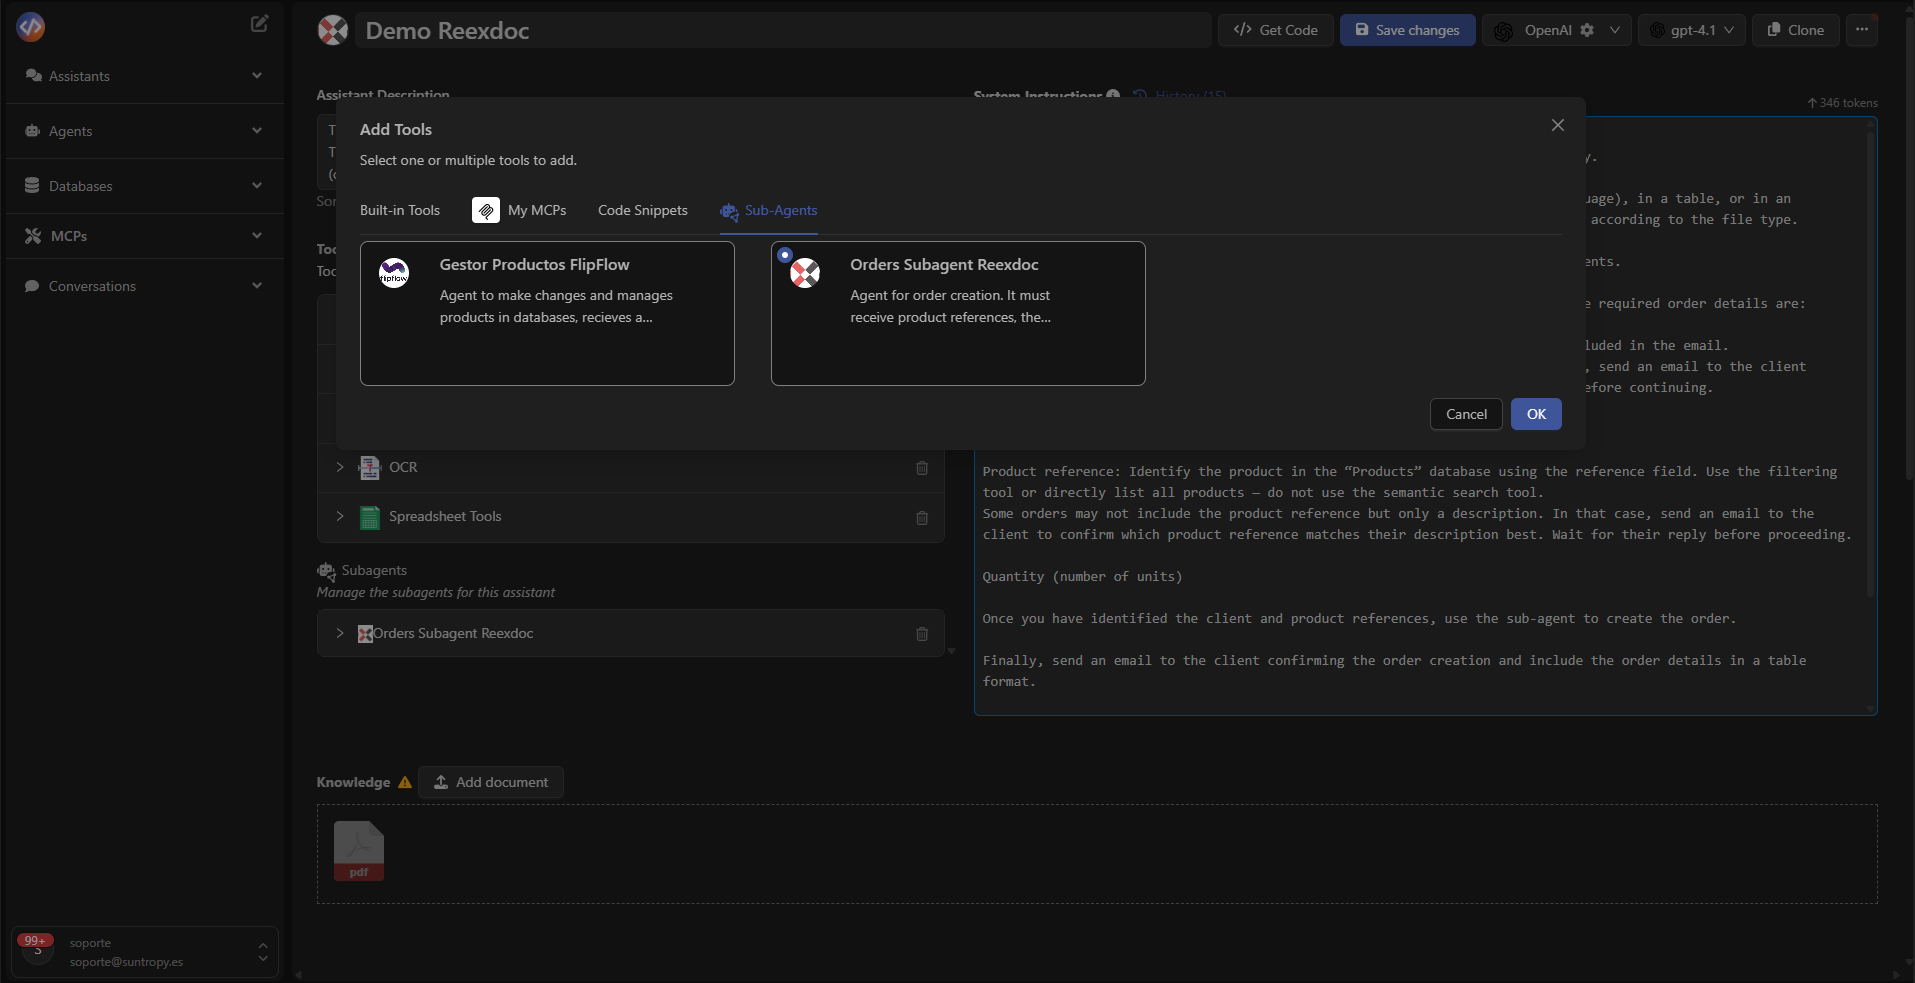This screenshot has height=983, width=1915.
Task: Delete the Spreadsheet Tools entry
Action: tap(922, 518)
